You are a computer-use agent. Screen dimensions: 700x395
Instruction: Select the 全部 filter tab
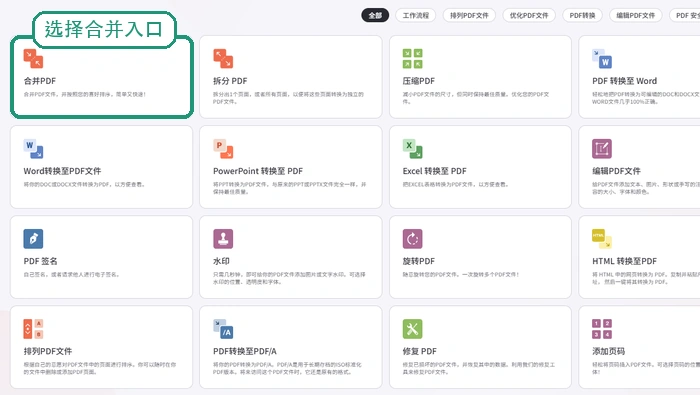point(375,15)
